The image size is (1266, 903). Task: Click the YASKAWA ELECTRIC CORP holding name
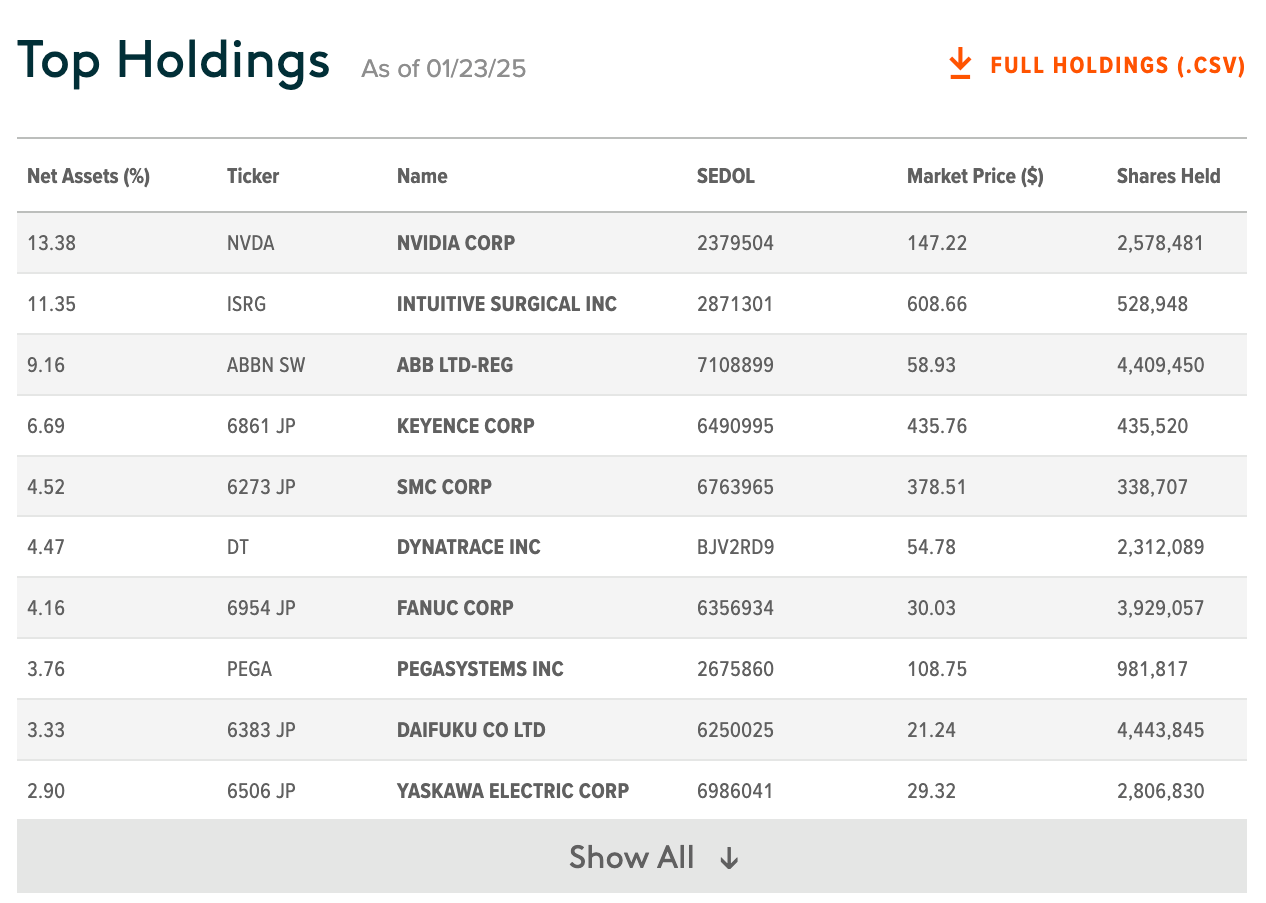513,791
